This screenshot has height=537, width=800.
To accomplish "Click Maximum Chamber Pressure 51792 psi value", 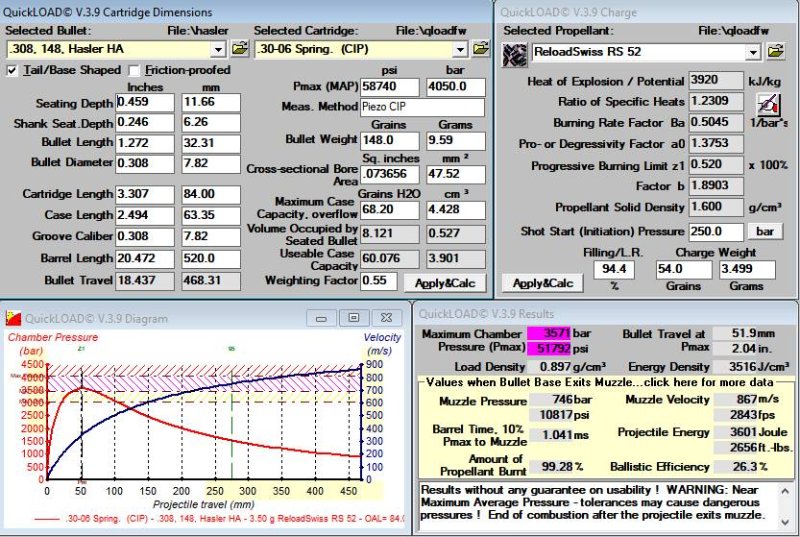I will pyautogui.click(x=548, y=349).
